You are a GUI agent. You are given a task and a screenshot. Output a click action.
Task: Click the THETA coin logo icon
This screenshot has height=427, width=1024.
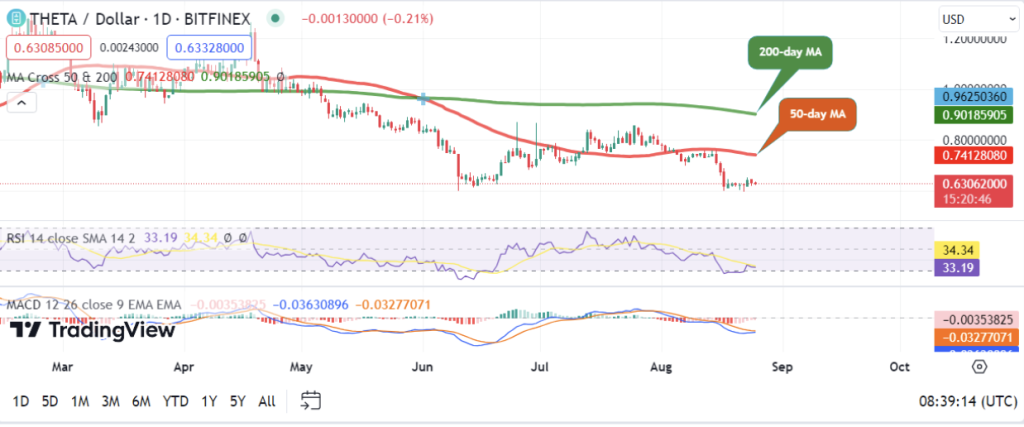pyautogui.click(x=14, y=18)
